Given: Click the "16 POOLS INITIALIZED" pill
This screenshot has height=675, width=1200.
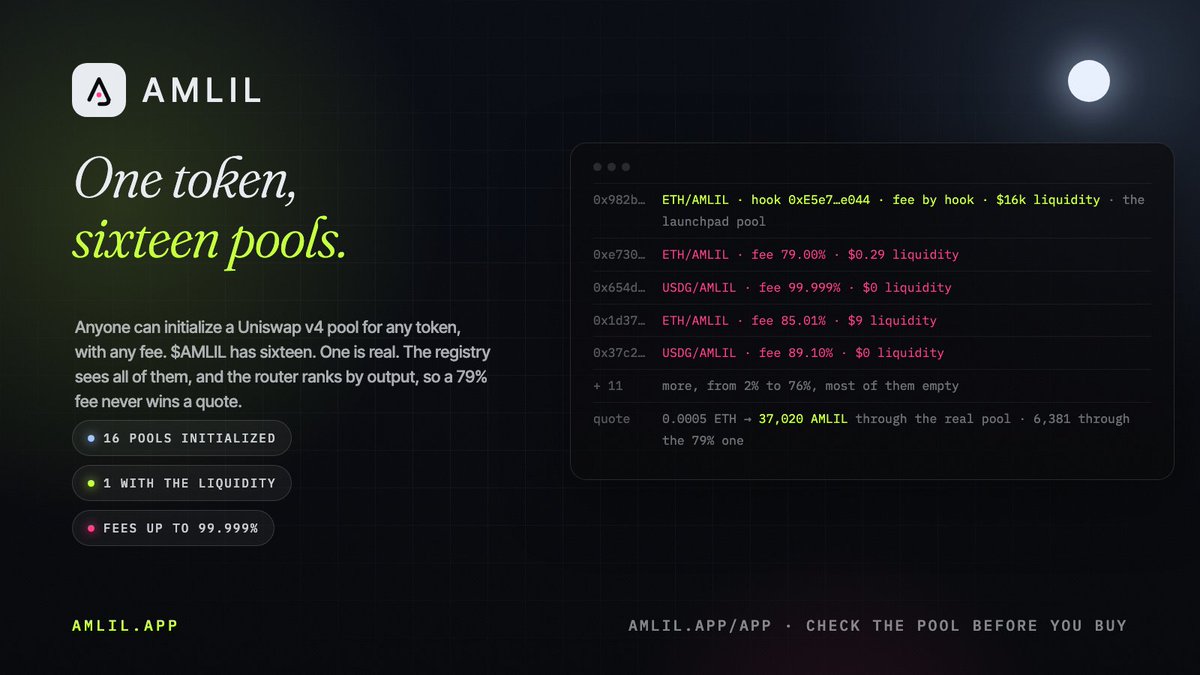Looking at the screenshot, I should tap(182, 438).
